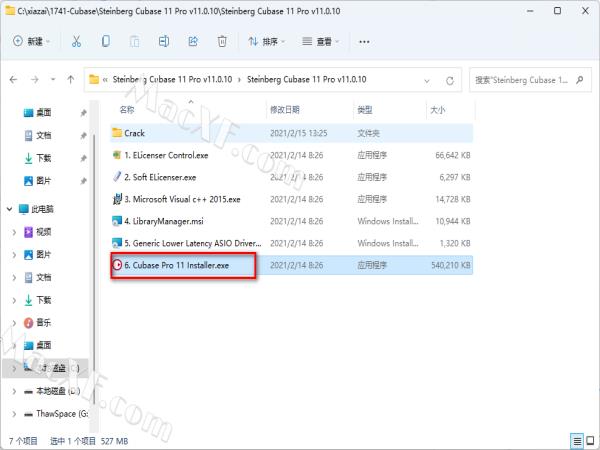Open pinned Downloads (下载) in quick access
The image size is (600, 450).
(x=43, y=158)
